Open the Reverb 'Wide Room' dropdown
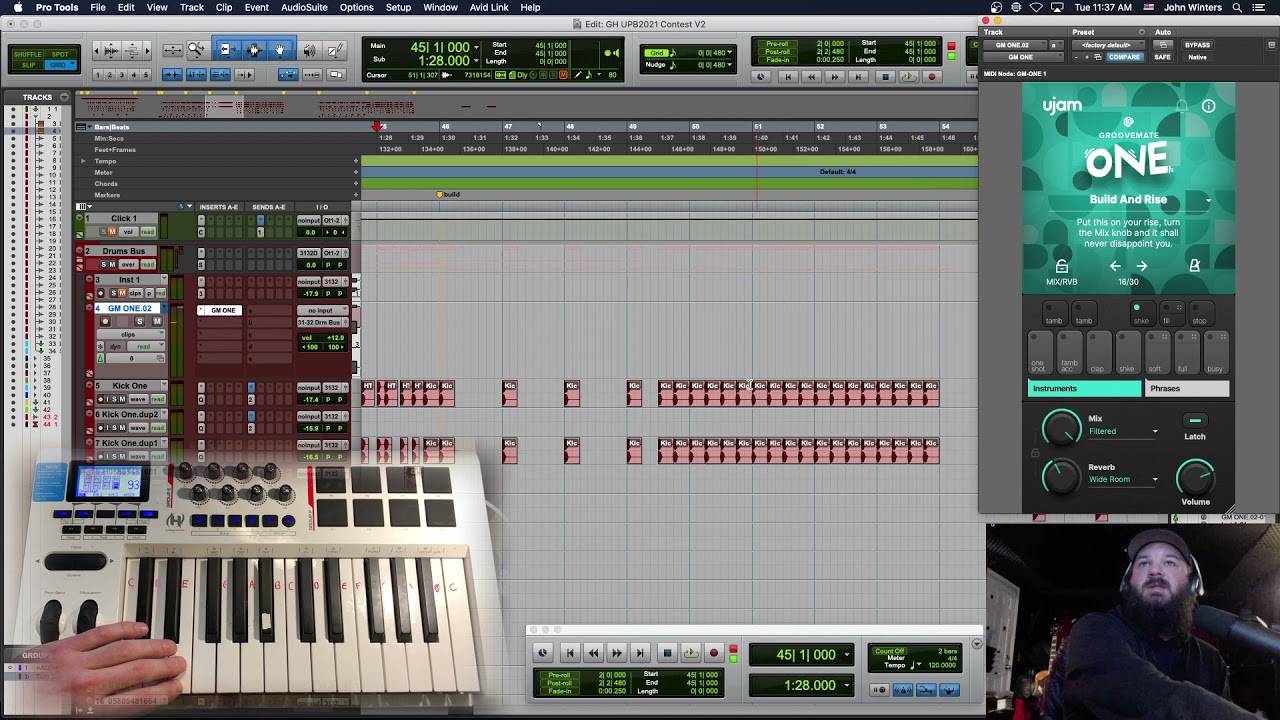The image size is (1280, 720). point(1155,480)
